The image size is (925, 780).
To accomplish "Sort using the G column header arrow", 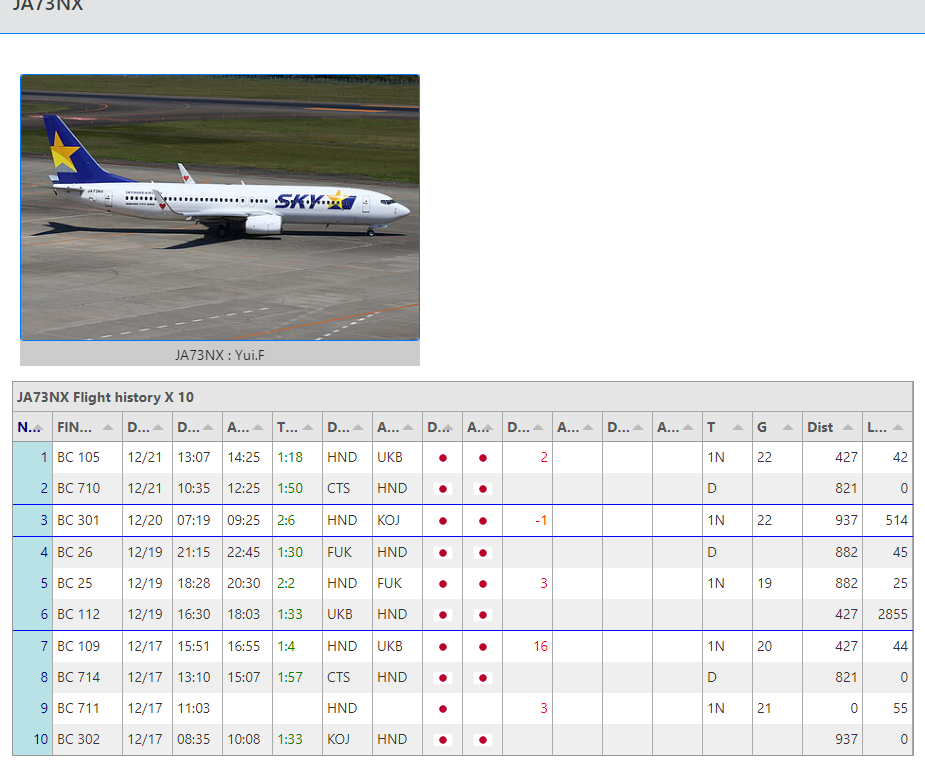I will [x=786, y=428].
